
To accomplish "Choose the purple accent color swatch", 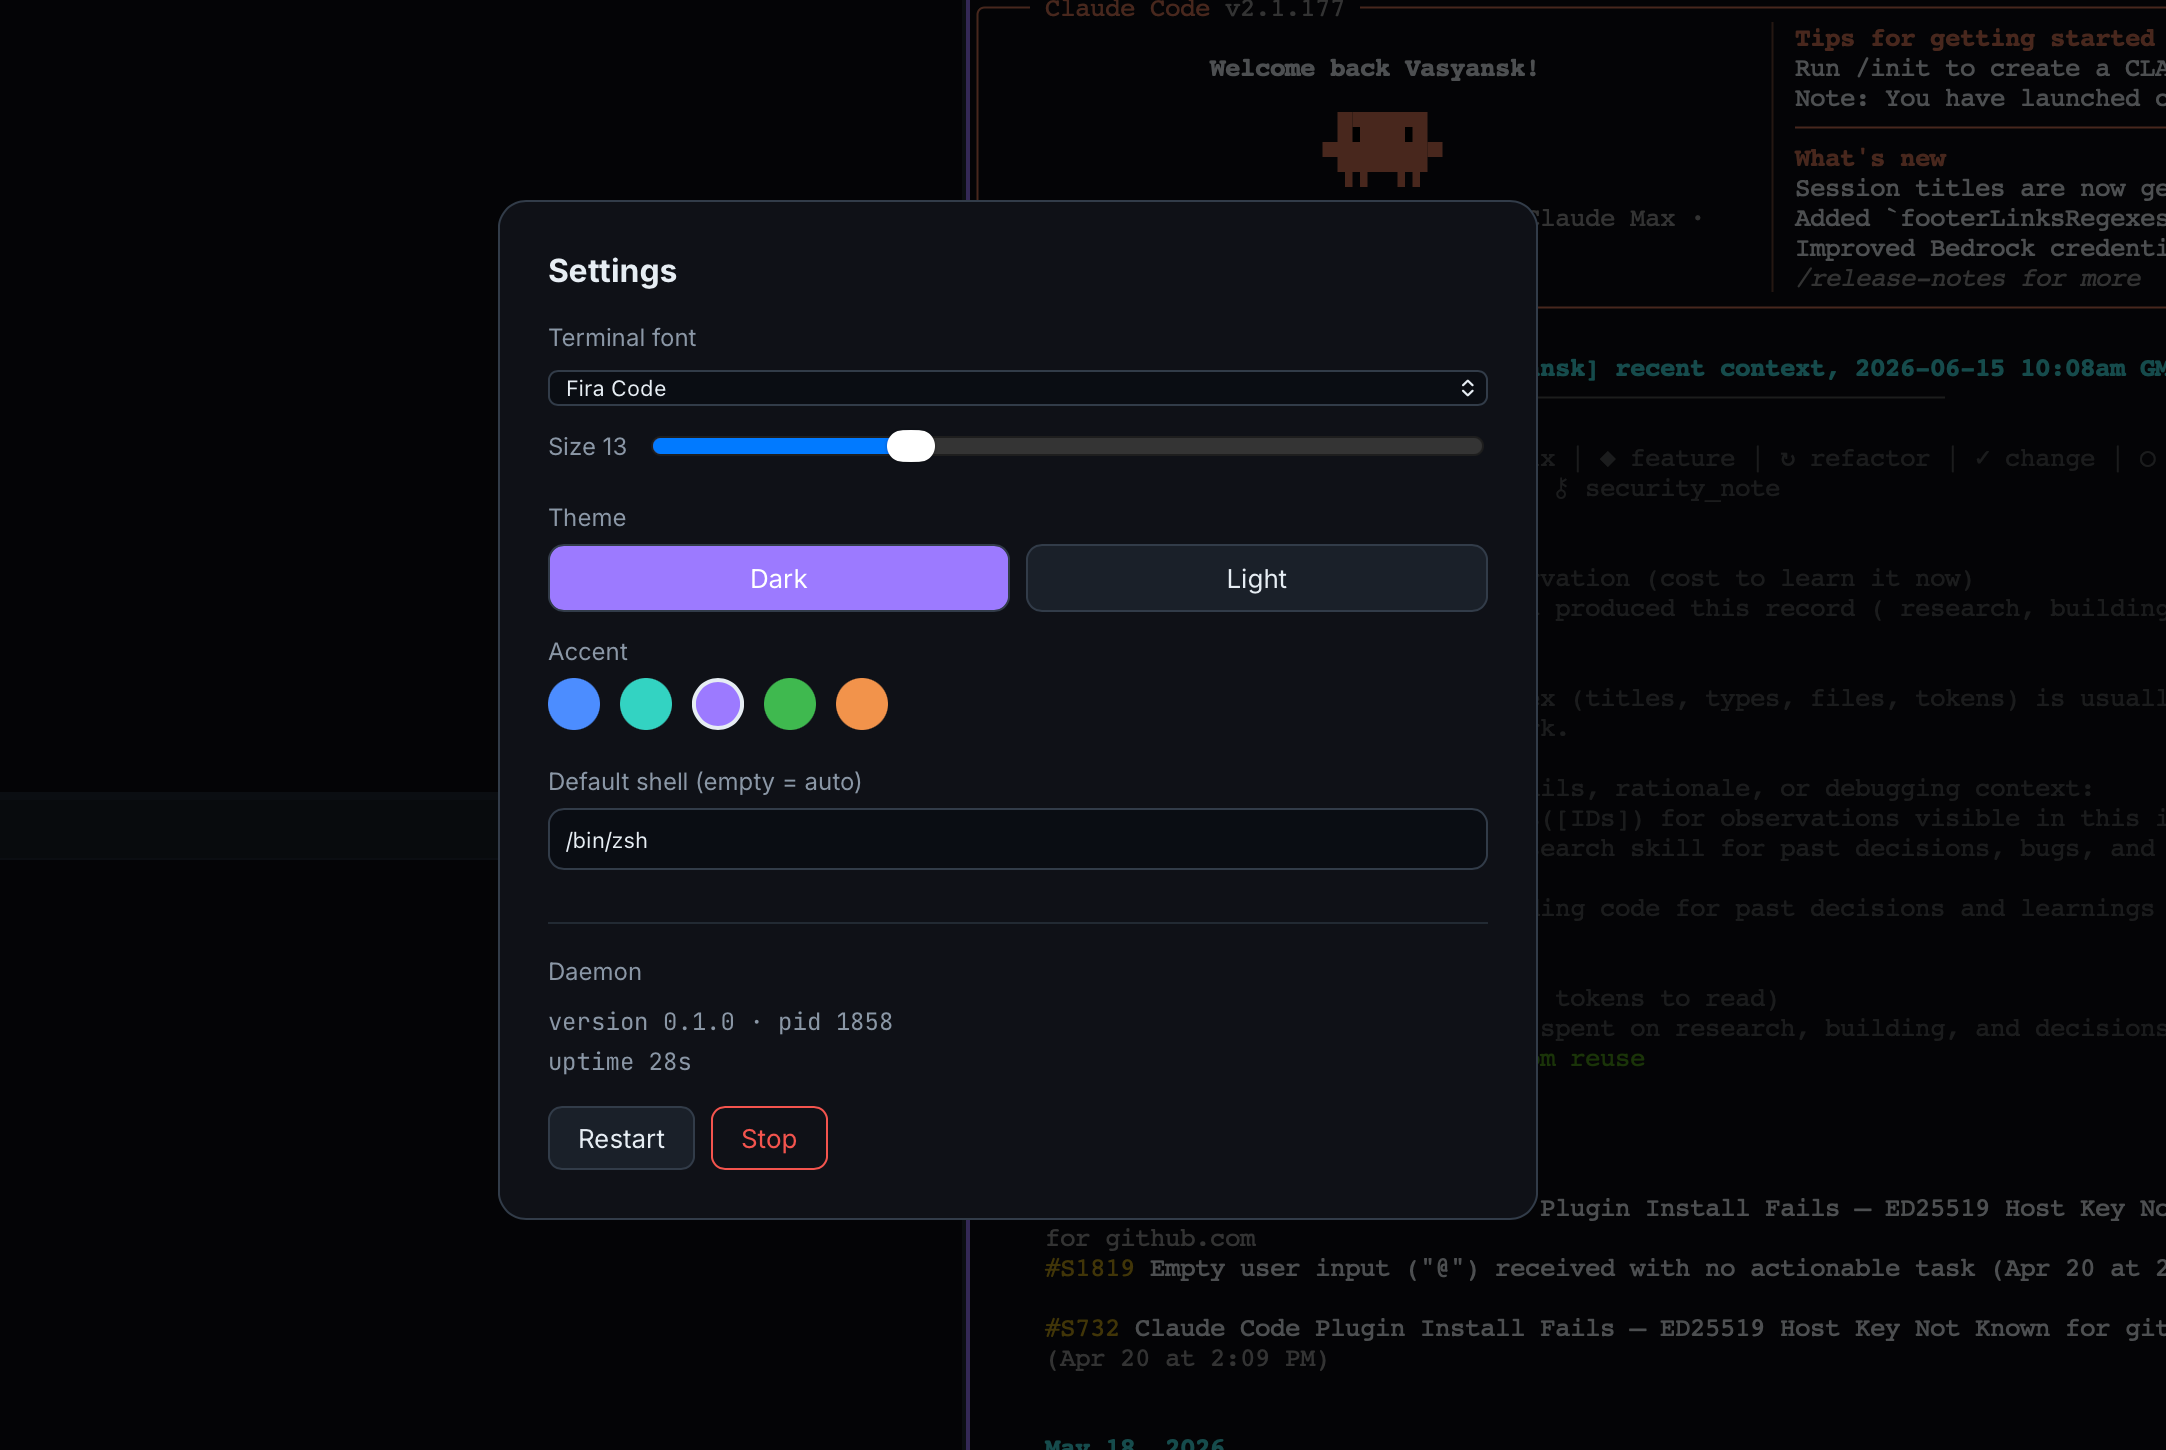I will click(718, 704).
